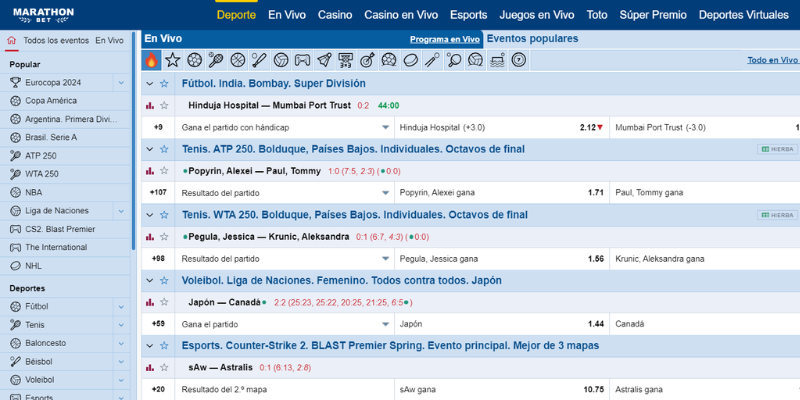
Task: Filter live events by basketball icon
Action: pyautogui.click(x=238, y=60)
